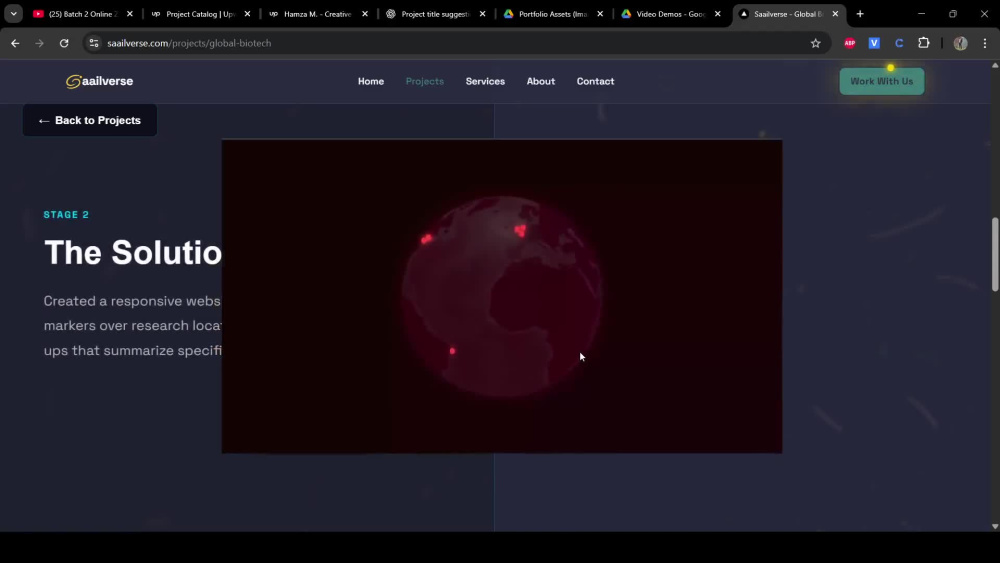This screenshot has height=563, width=1000.
Task: Open the blue C extension icon
Action: (x=899, y=43)
